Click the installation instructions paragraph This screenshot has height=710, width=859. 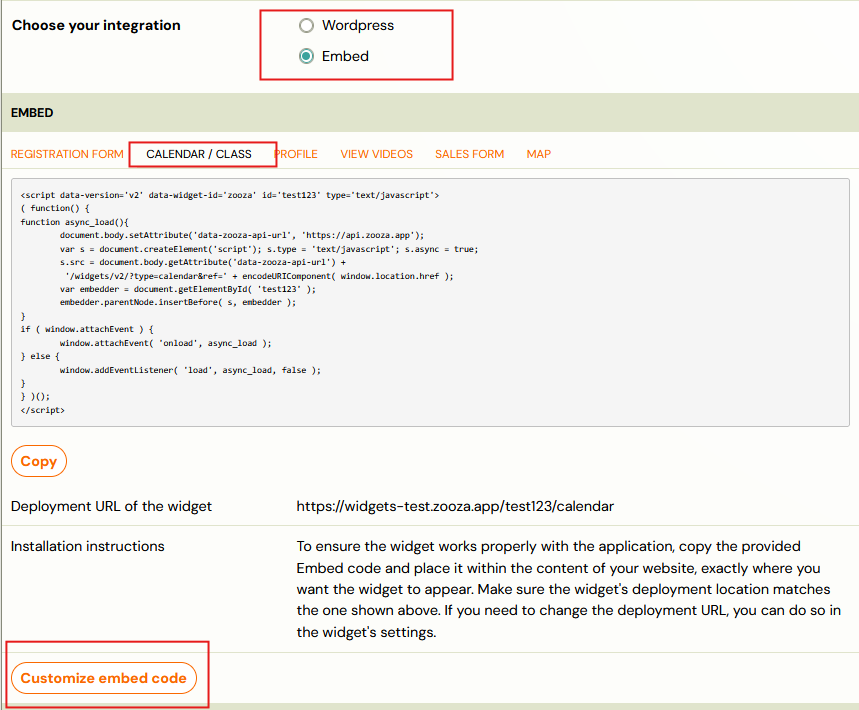point(569,589)
